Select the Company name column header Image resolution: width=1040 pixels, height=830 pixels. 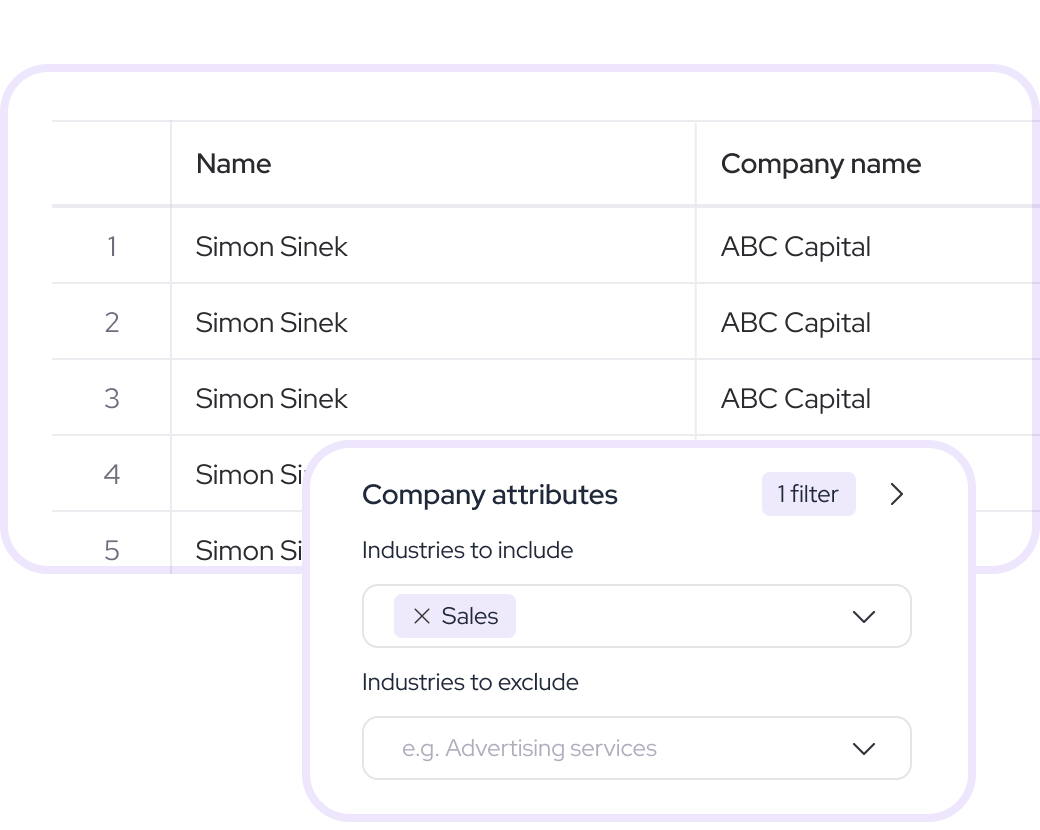point(820,164)
